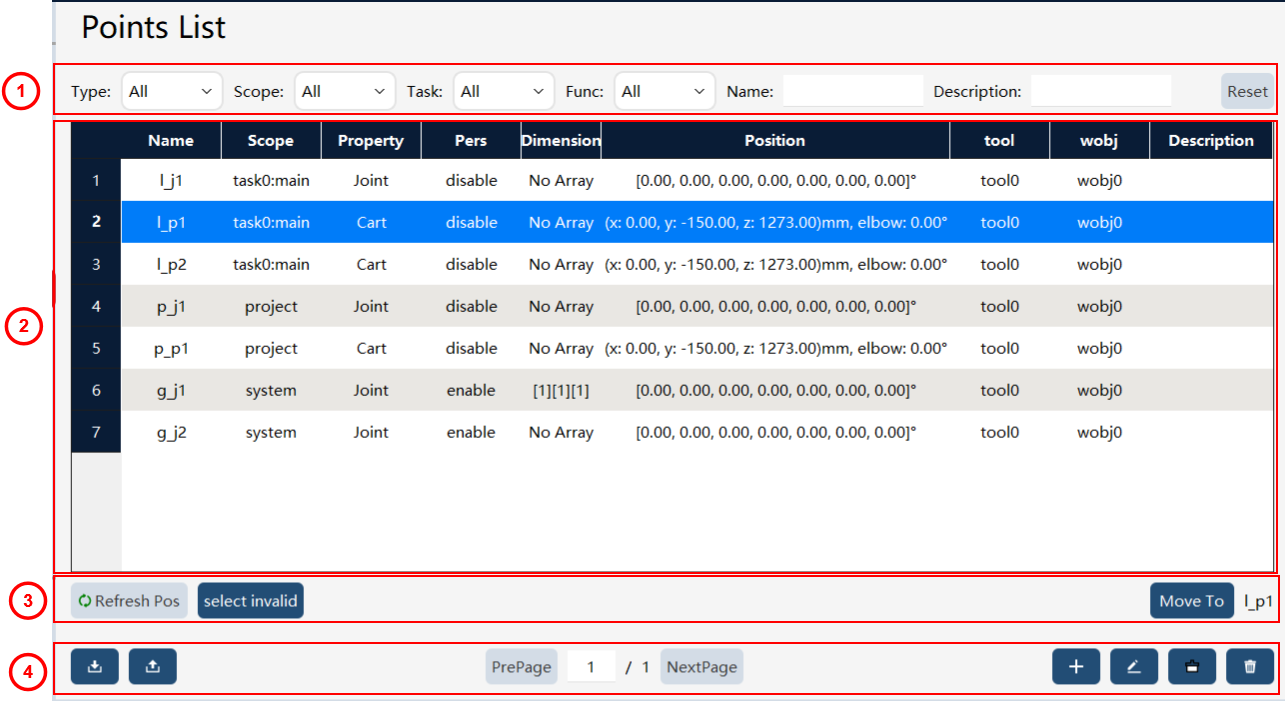Screen dimensions: 1286x702
Task: Click the pencil edit icon button
Action: tap(1134, 667)
